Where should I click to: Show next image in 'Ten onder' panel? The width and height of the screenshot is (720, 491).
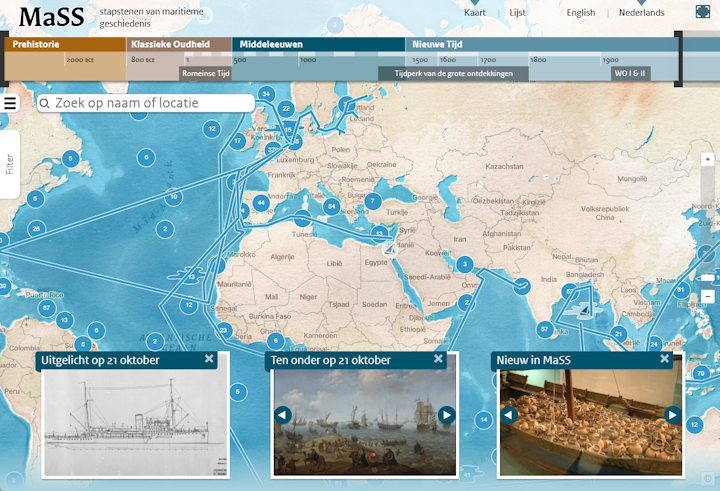pos(446,415)
